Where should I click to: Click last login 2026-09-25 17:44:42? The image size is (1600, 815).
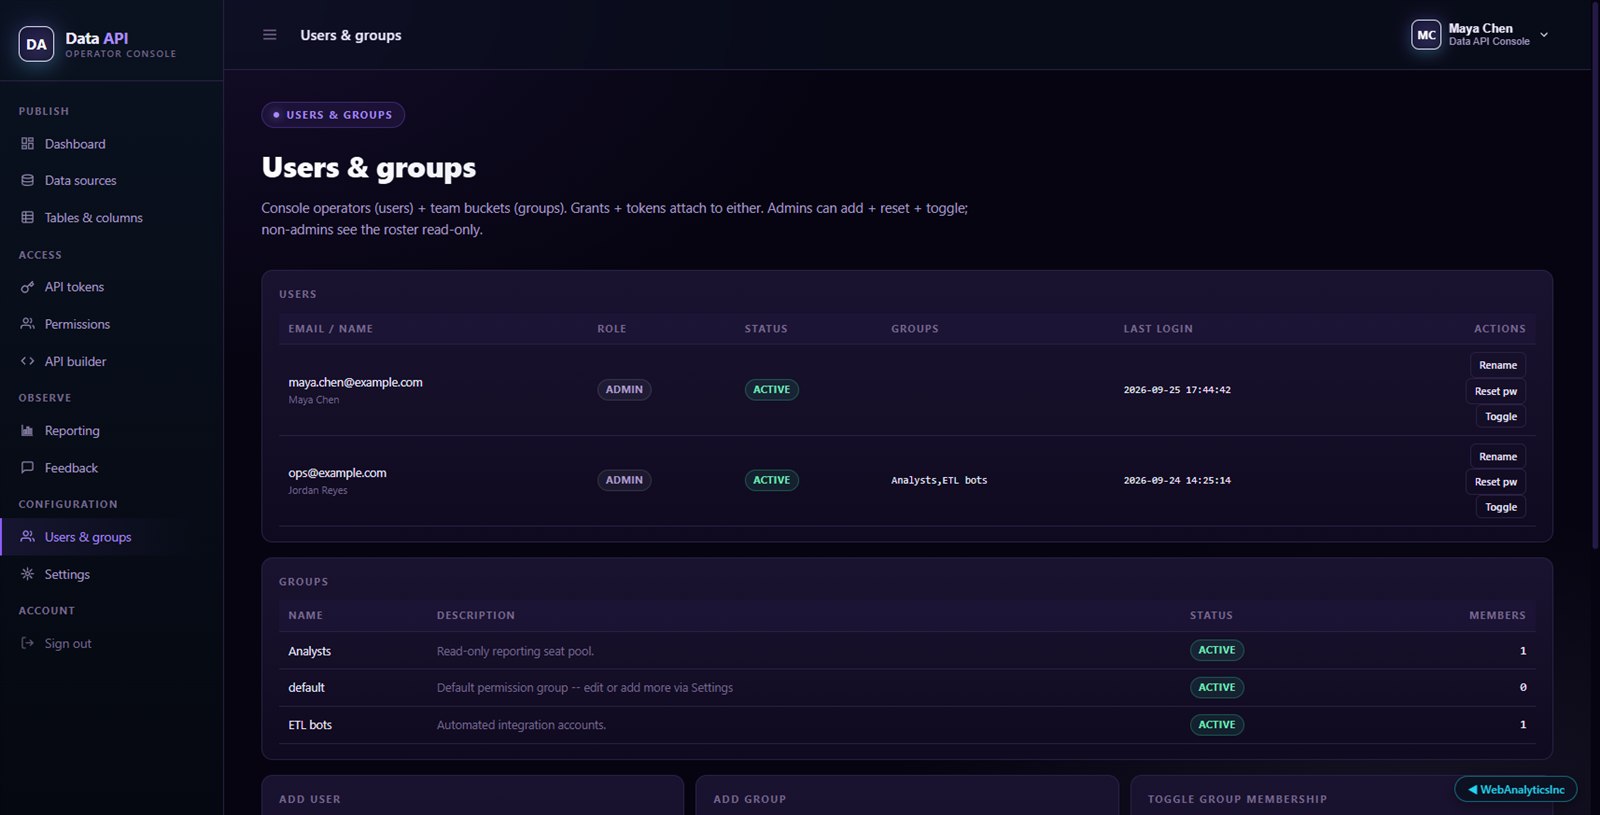pos(1177,390)
